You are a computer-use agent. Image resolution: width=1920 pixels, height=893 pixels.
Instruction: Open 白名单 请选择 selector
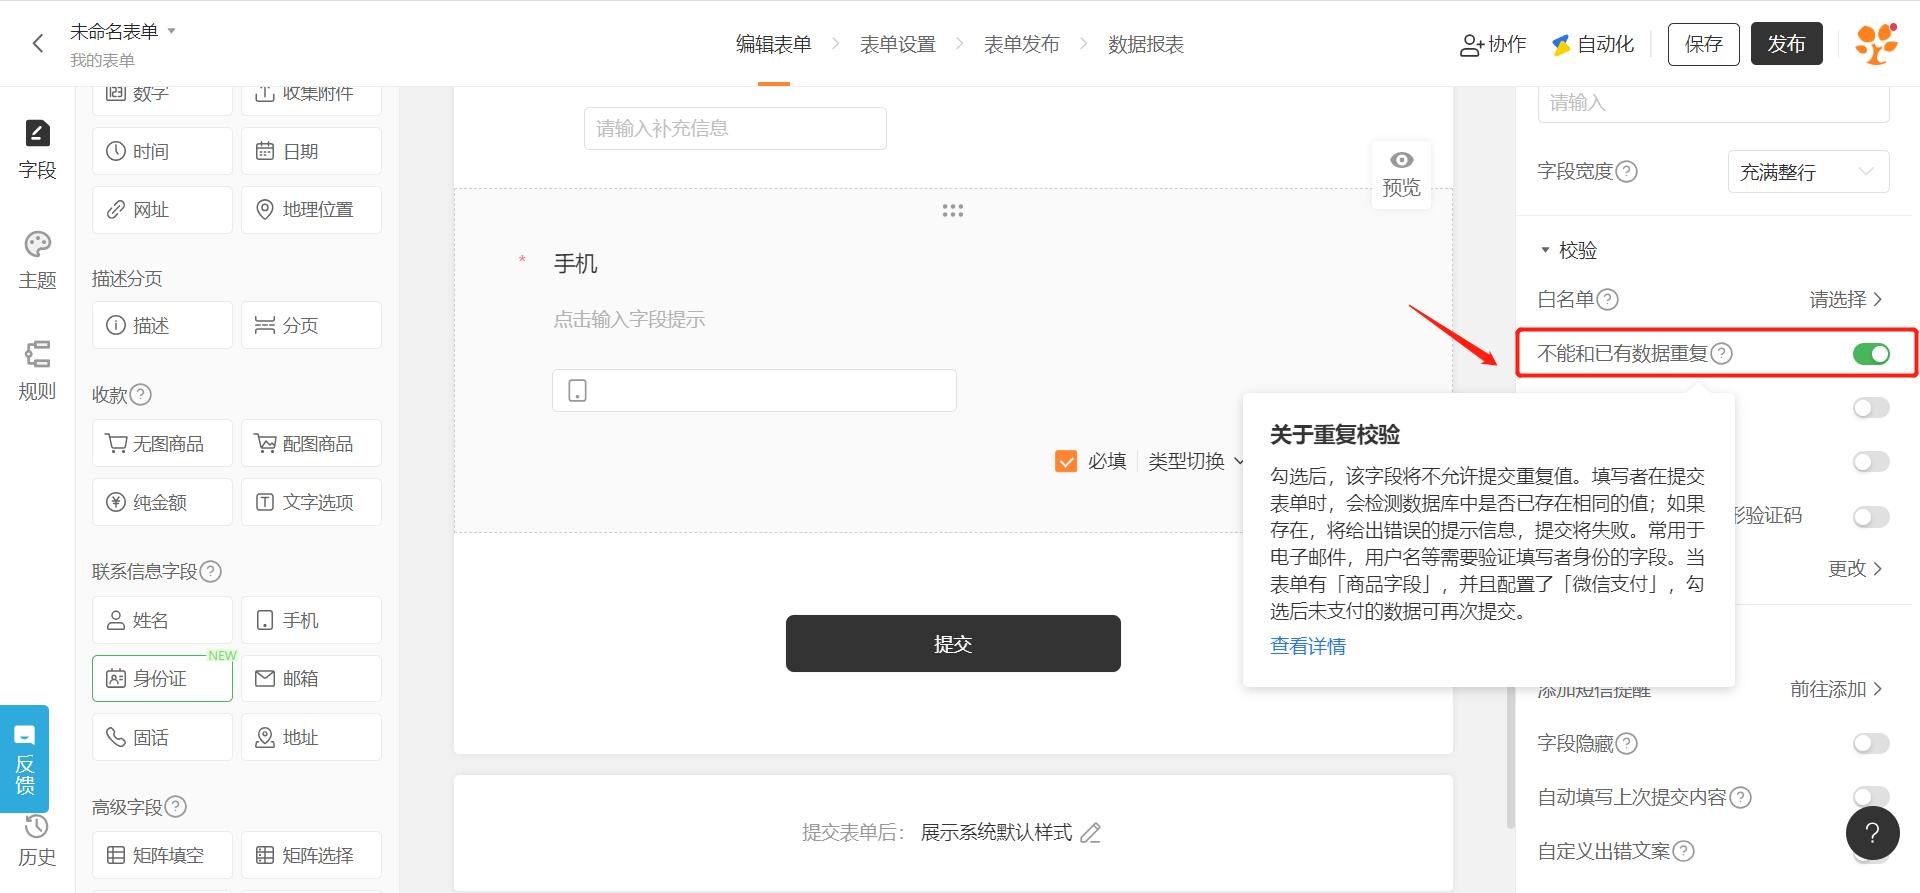(1846, 299)
